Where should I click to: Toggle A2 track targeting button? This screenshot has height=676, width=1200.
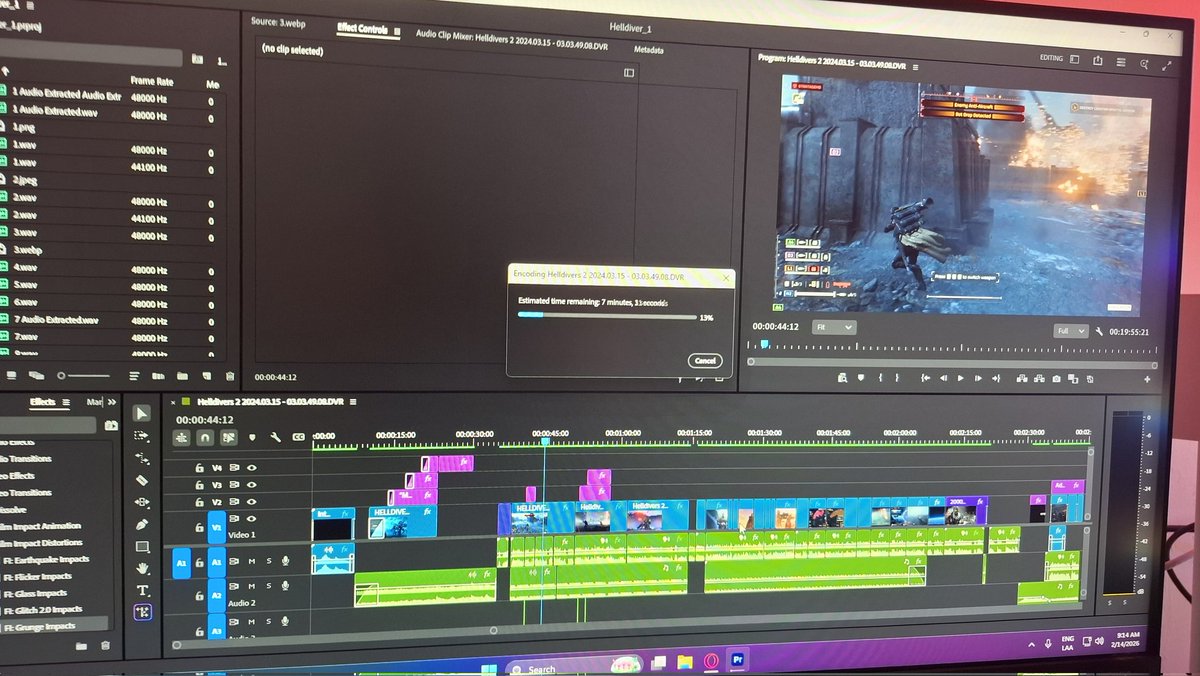pyautogui.click(x=216, y=594)
